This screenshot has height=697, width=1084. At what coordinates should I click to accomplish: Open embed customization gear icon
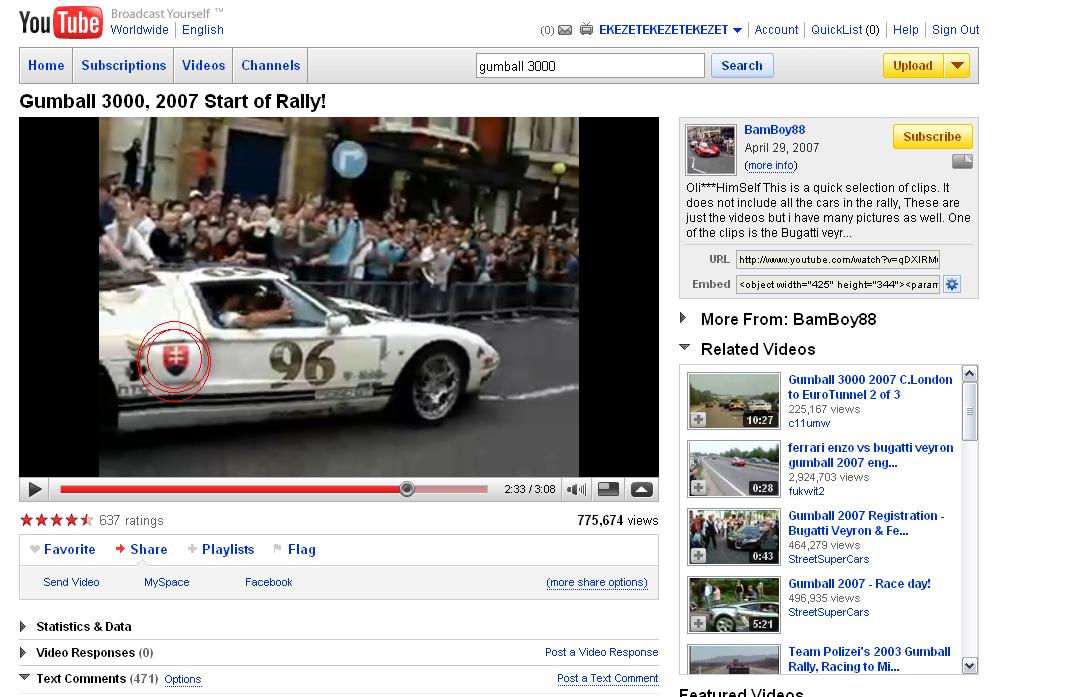click(x=952, y=284)
